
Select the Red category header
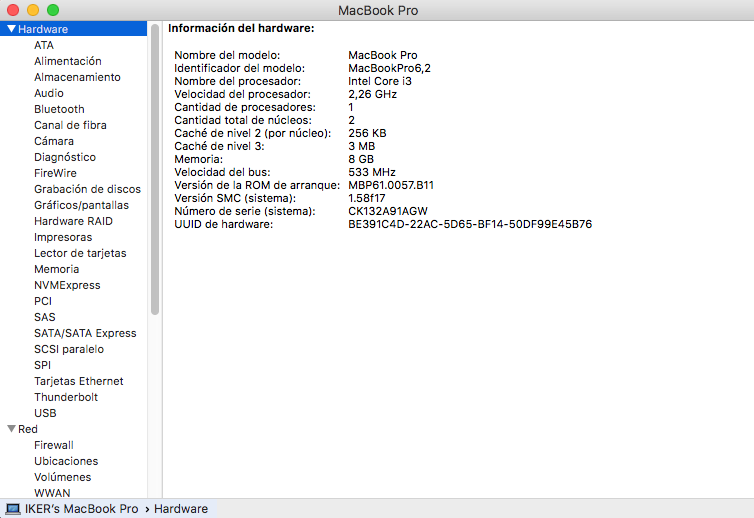click(x=28, y=429)
